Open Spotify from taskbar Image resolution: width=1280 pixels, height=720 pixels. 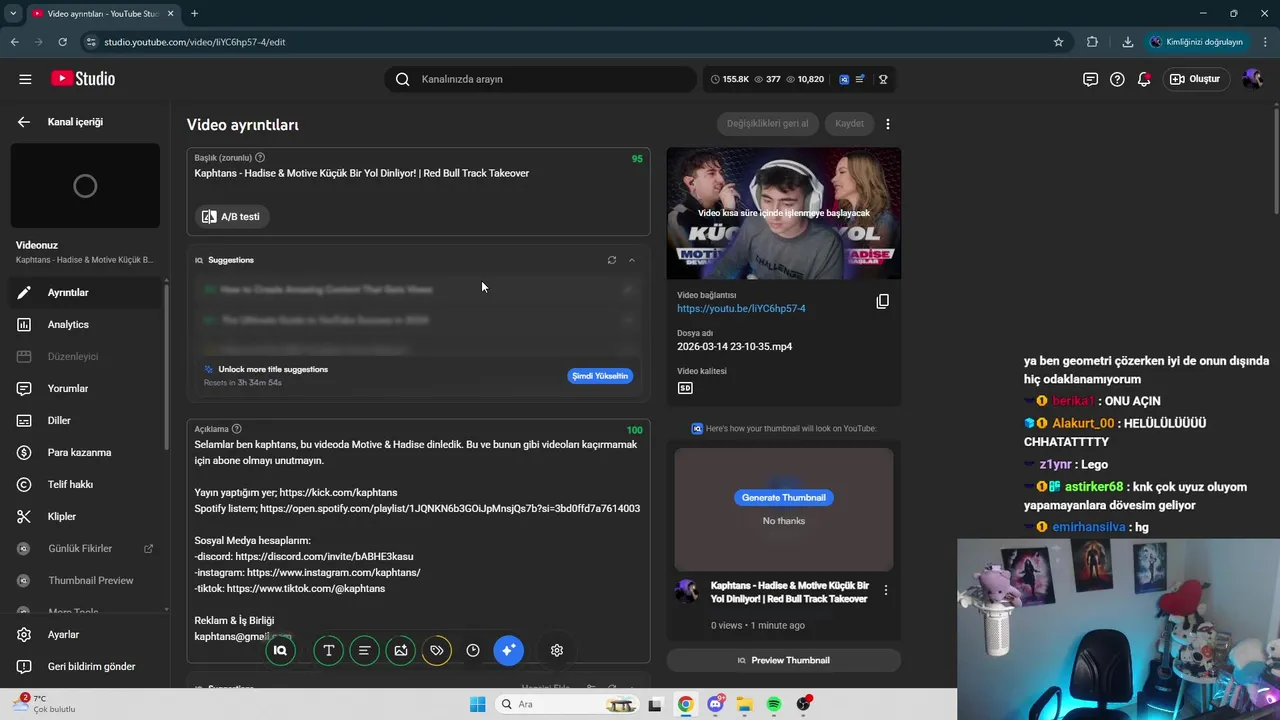[x=774, y=704]
